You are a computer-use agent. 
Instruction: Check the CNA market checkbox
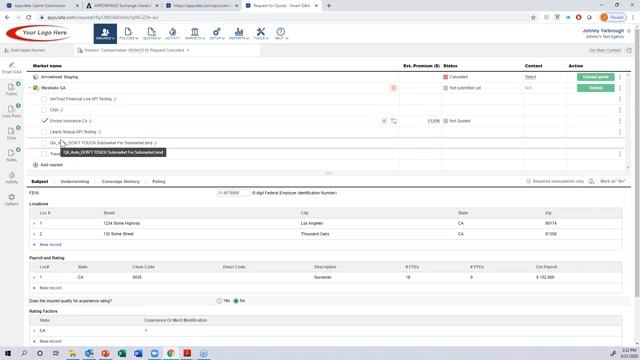(x=44, y=110)
